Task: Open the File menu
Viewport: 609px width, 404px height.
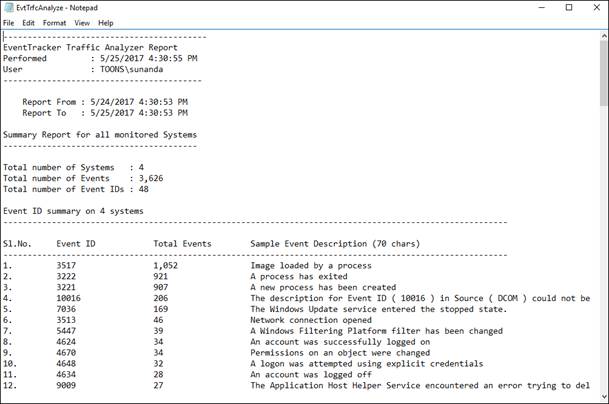Action: coord(8,23)
